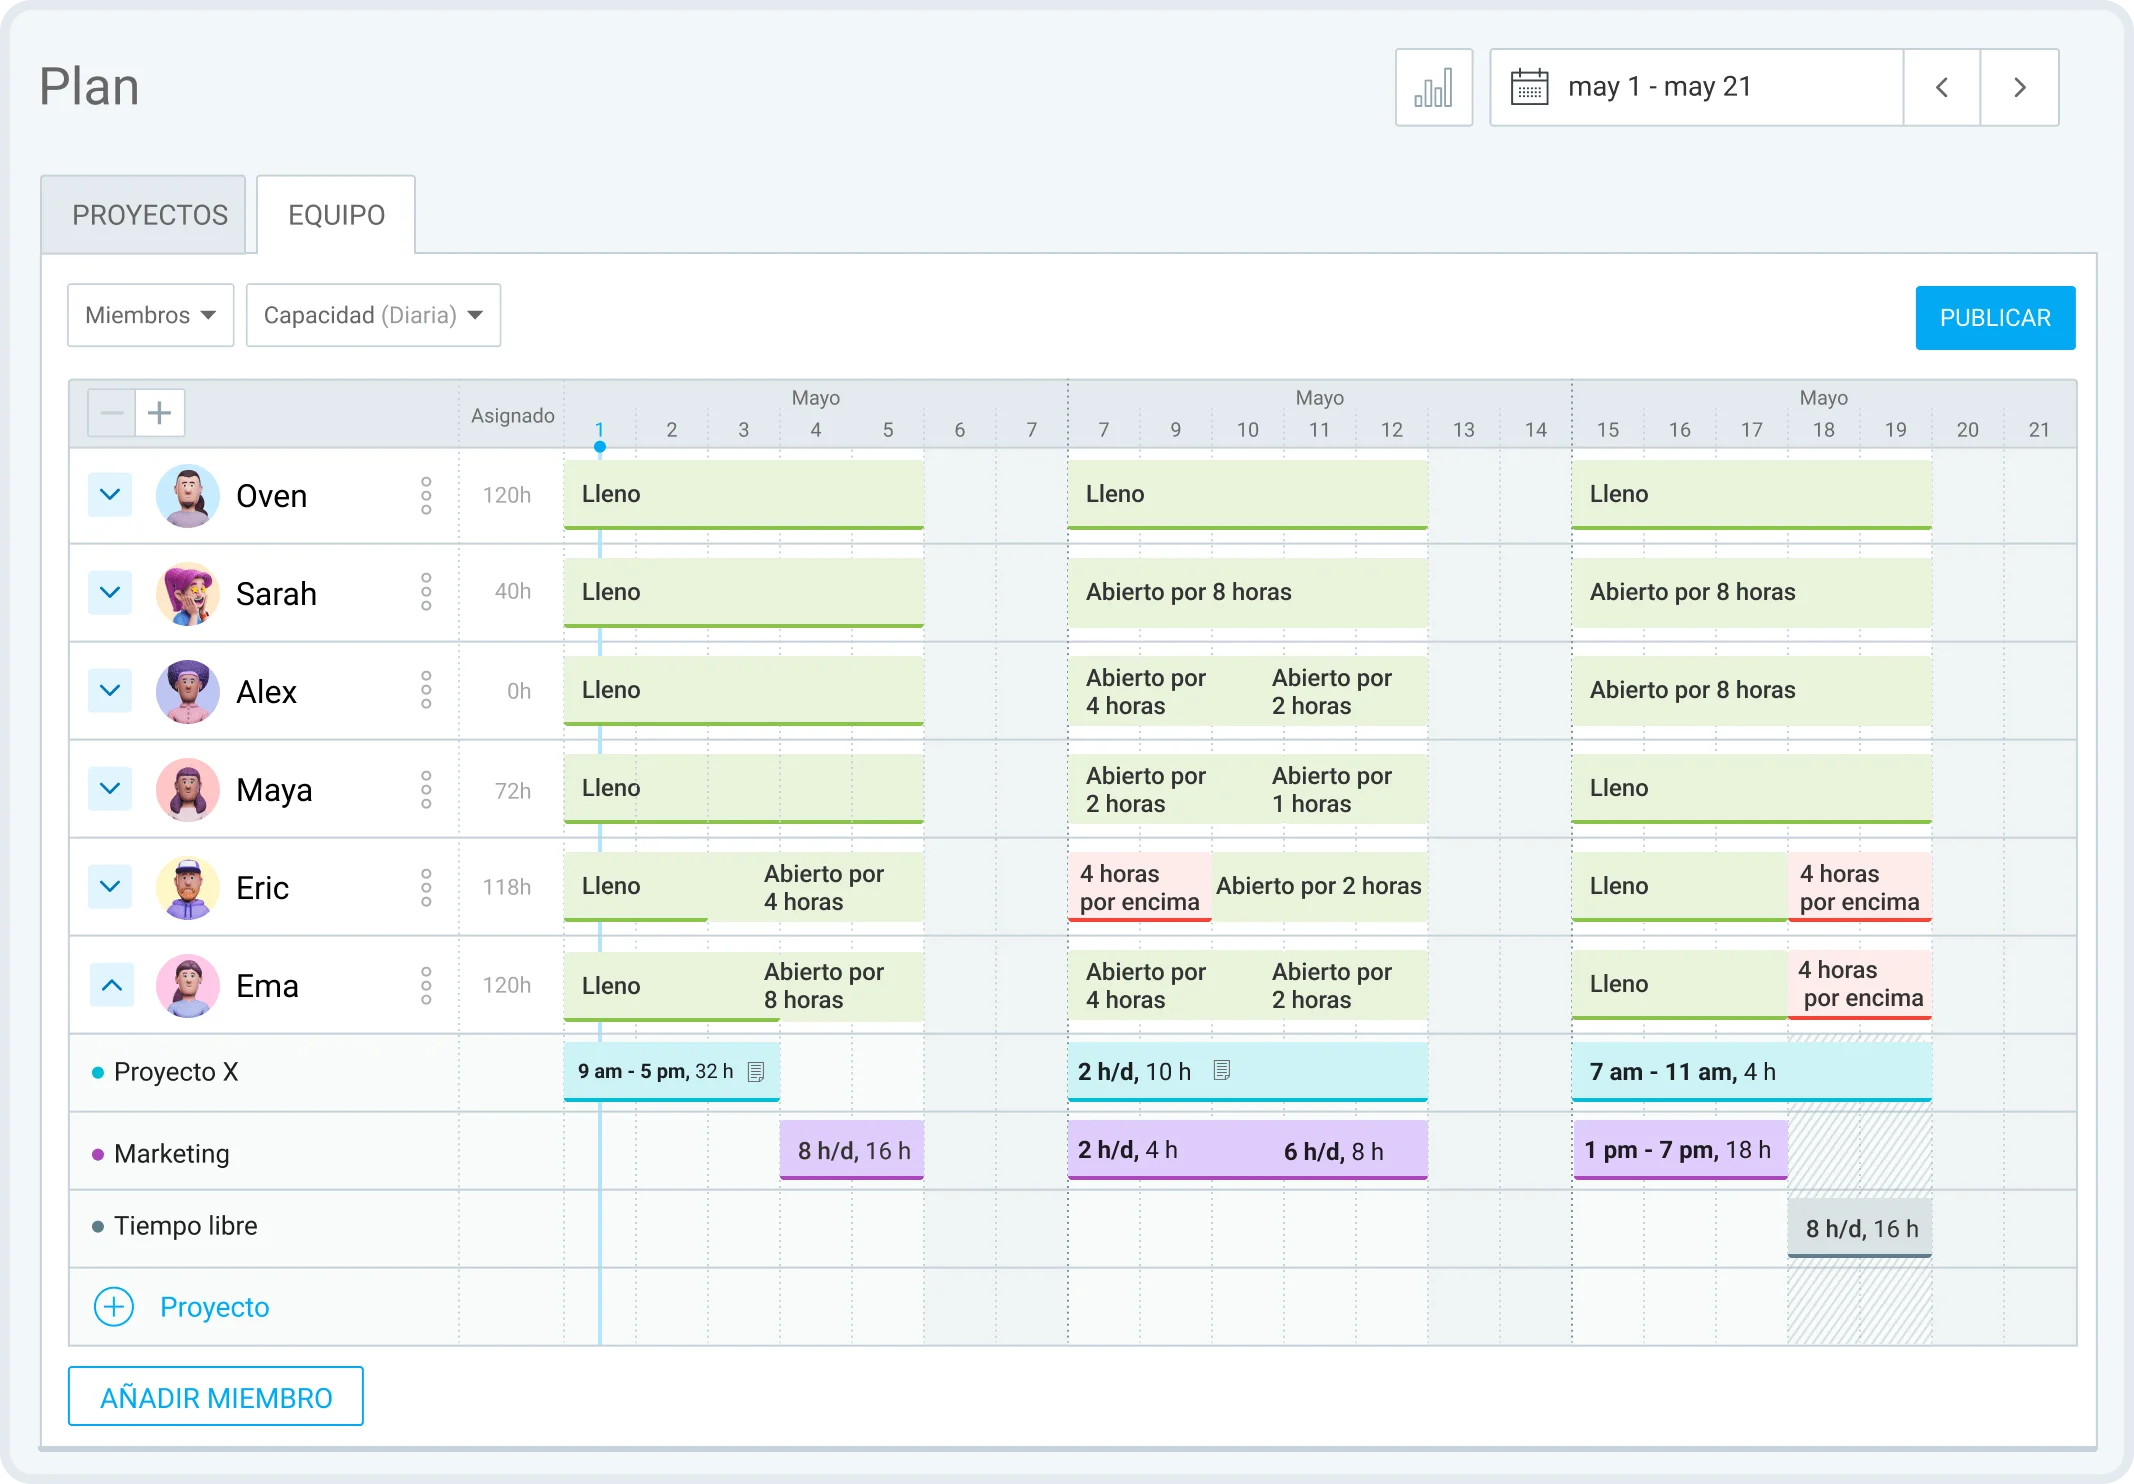Image resolution: width=2134 pixels, height=1484 pixels.
Task: Select the Tiempo libre row label
Action: 186,1226
